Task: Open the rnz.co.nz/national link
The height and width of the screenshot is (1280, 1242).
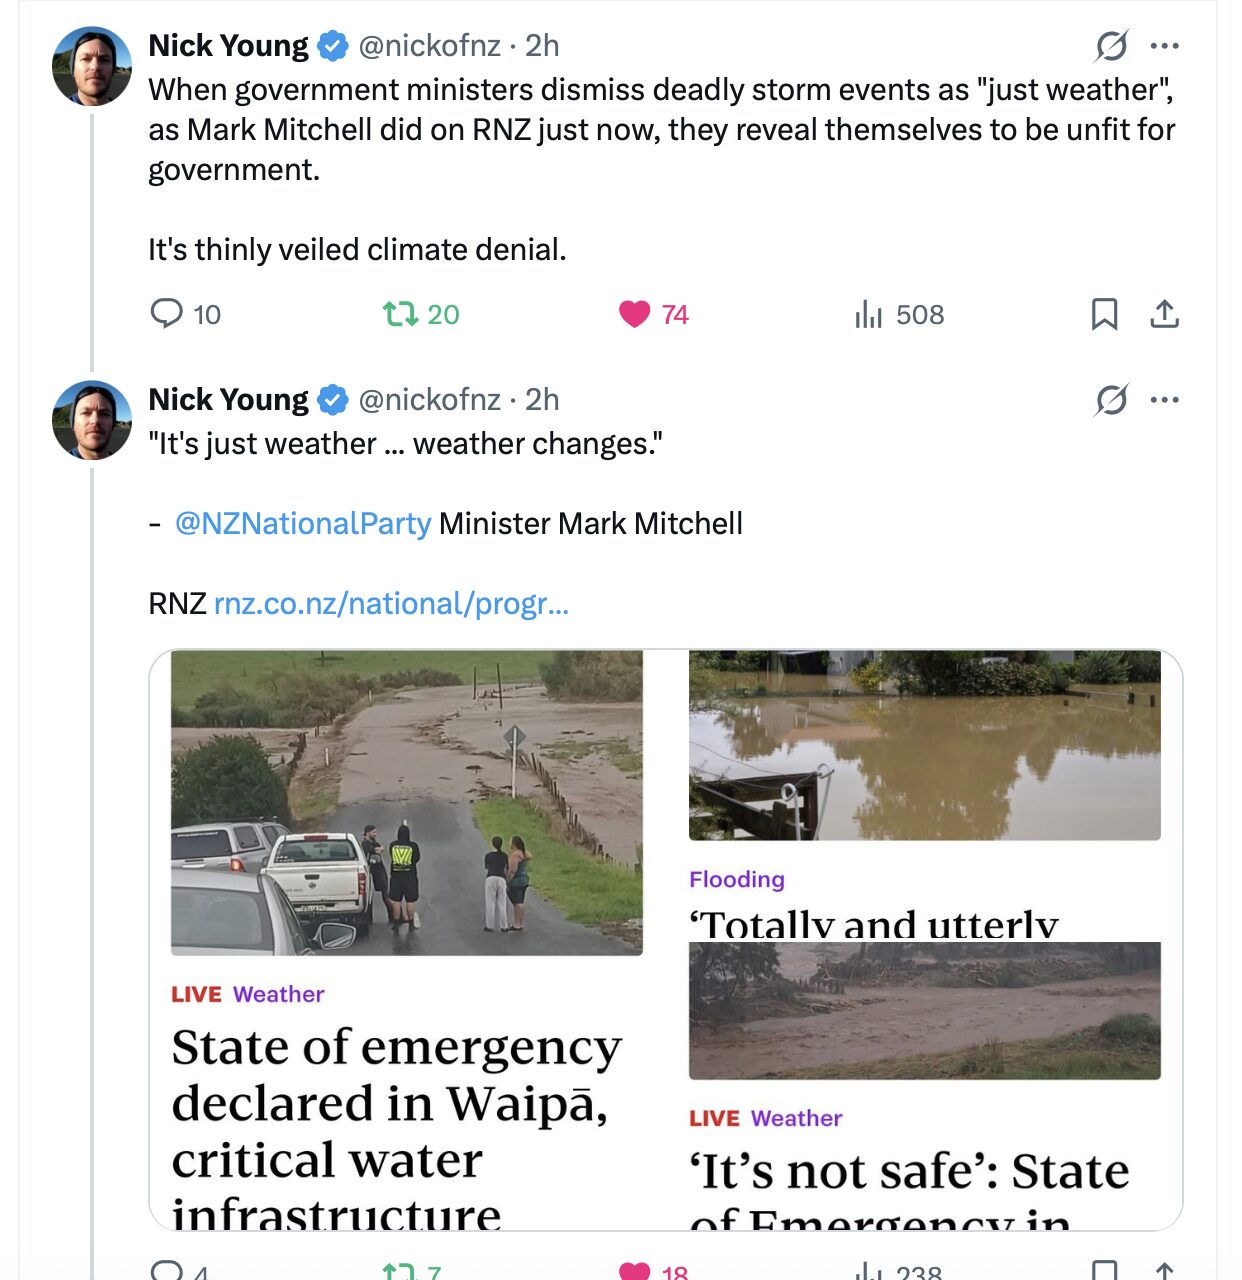Action: (391, 603)
